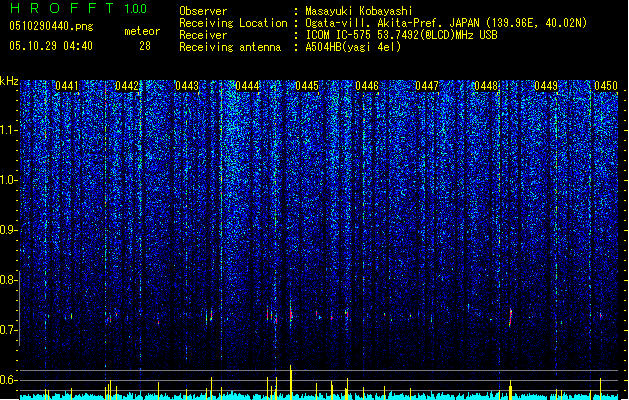The width and height of the screenshot is (629, 400).
Task: Click the strong red meteor echo after 0448
Action: pos(510,317)
